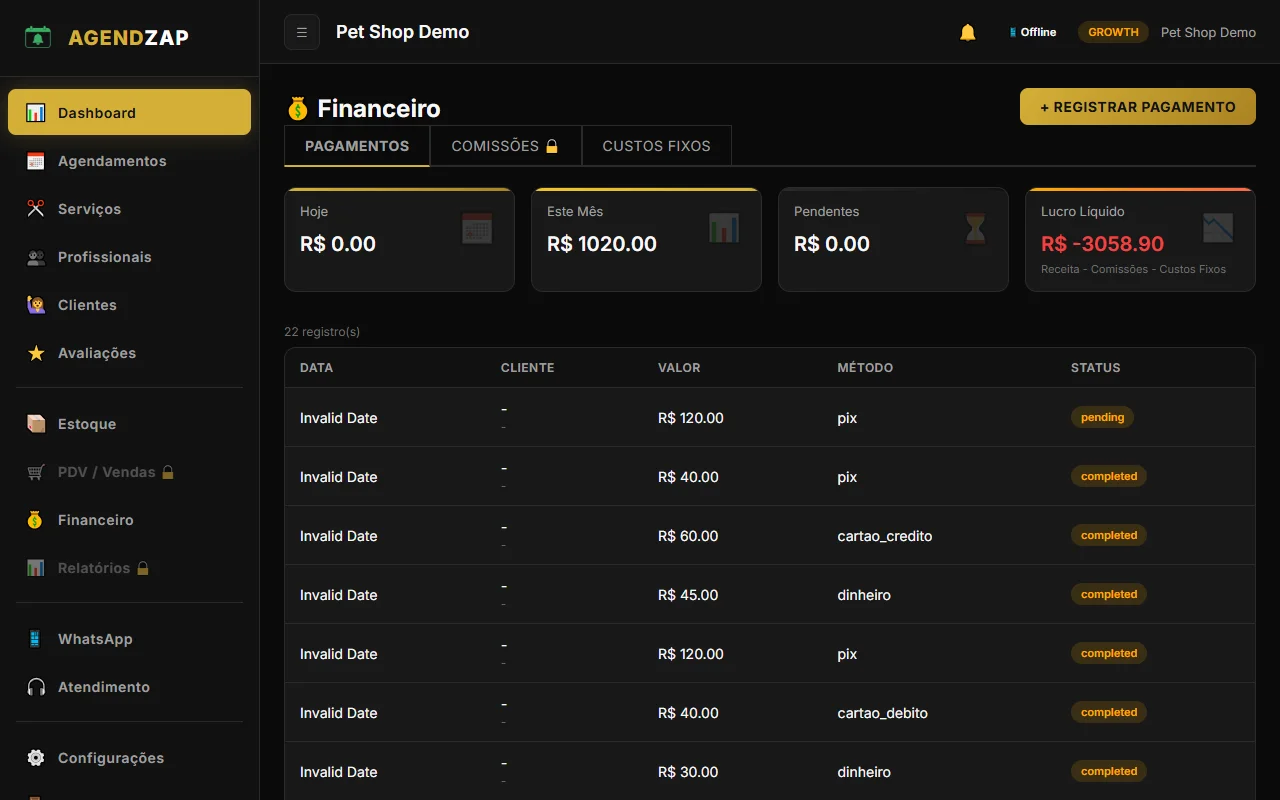Viewport: 1280px width, 800px height.
Task: Click the AgendZap logo icon
Action: click(38, 38)
